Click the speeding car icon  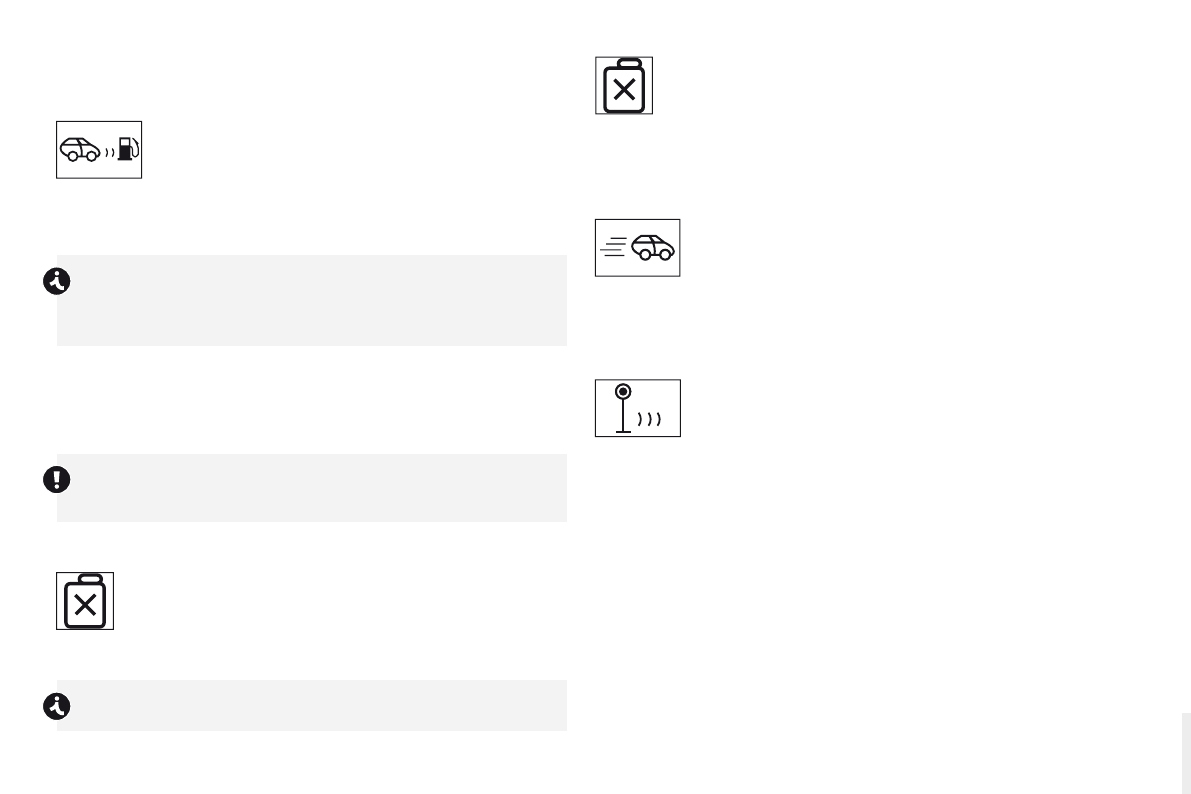coord(637,248)
